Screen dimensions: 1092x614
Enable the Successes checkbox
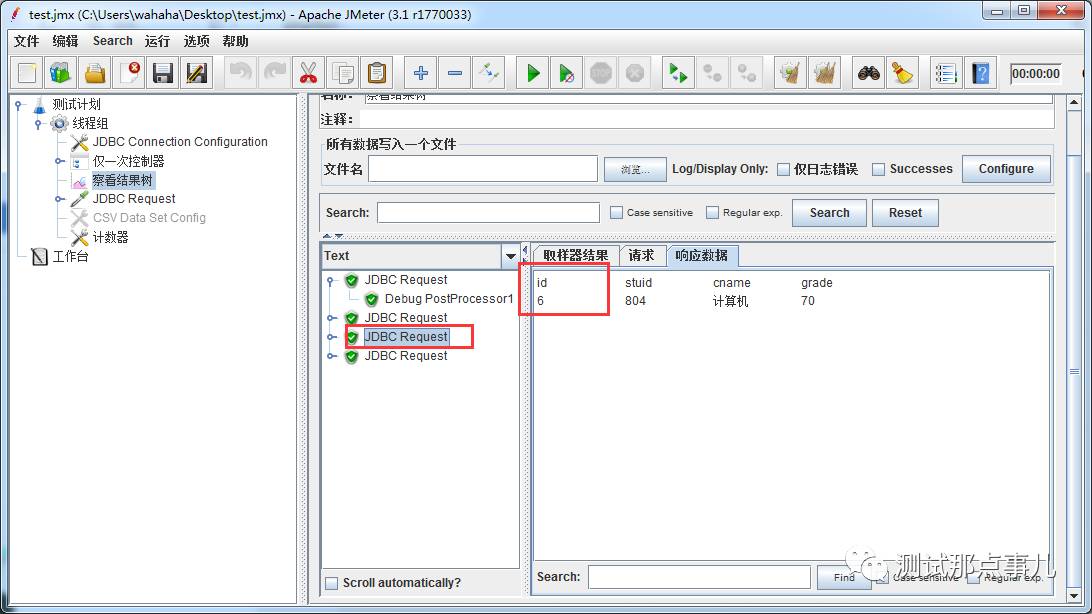[x=879, y=169]
